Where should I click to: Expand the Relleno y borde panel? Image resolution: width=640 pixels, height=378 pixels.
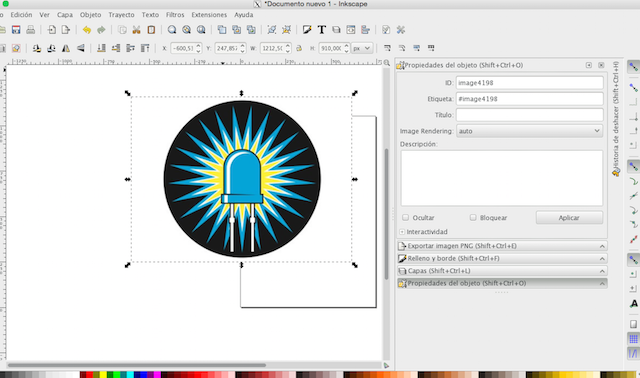tap(502, 258)
